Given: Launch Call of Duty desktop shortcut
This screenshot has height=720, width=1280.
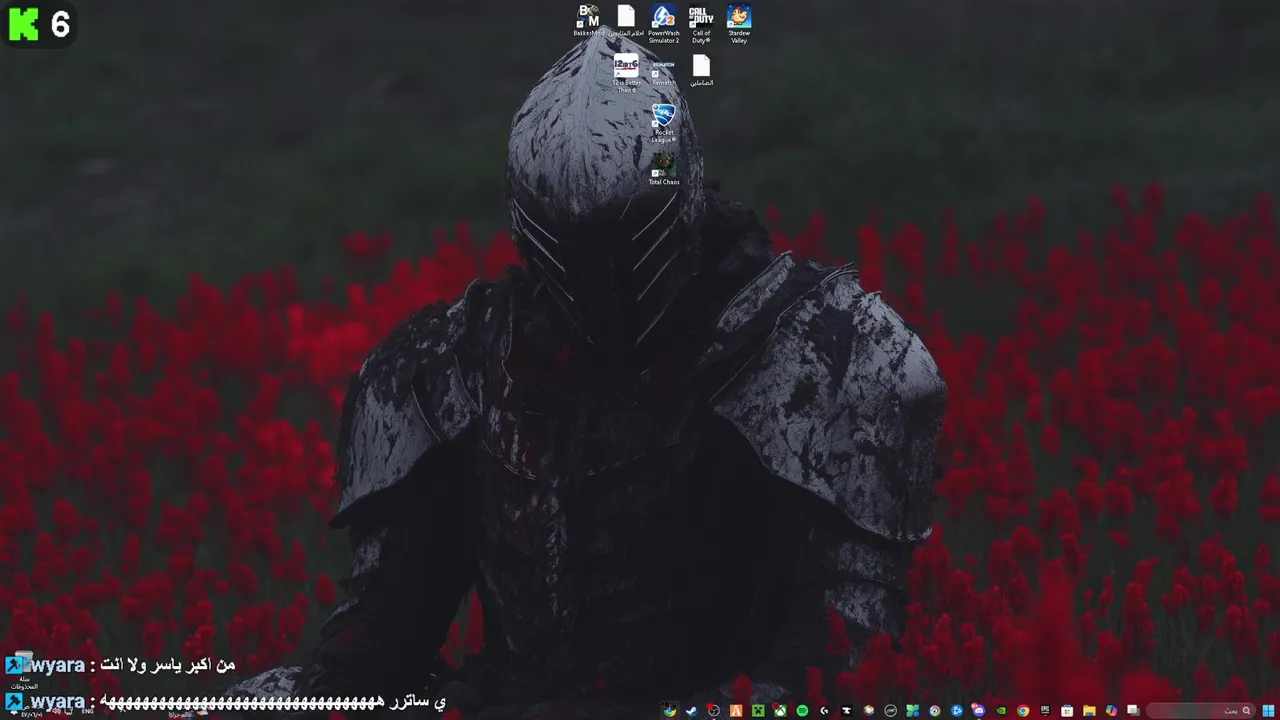Looking at the screenshot, I should point(701,24).
